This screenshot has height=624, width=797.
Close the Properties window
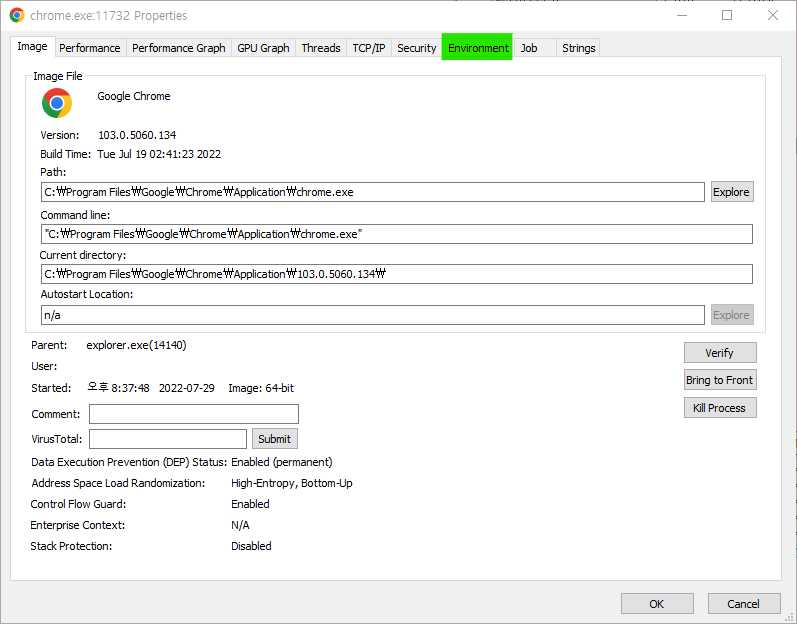point(773,15)
